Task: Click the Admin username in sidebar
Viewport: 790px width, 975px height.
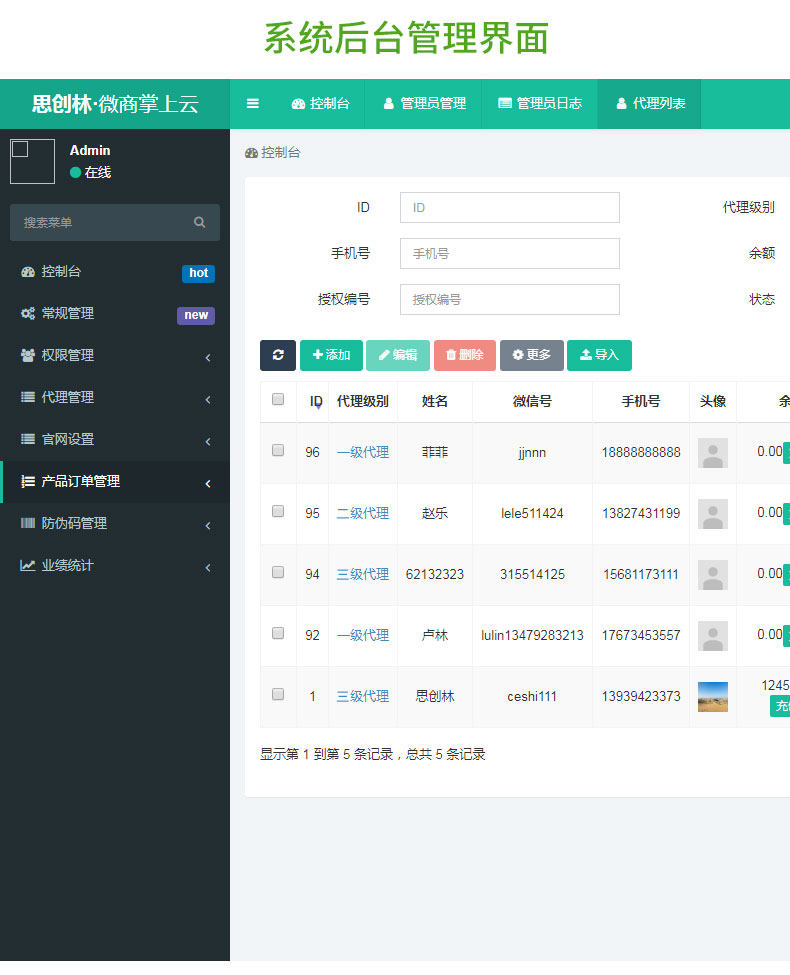Action: 90,150
